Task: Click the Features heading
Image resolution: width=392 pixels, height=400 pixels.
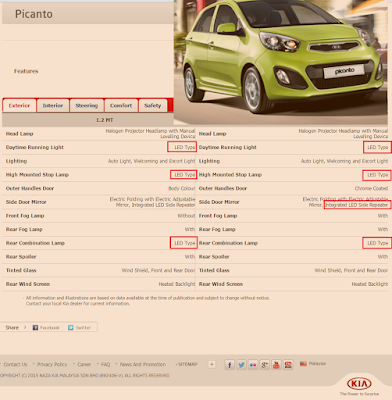Action: pyautogui.click(x=26, y=71)
